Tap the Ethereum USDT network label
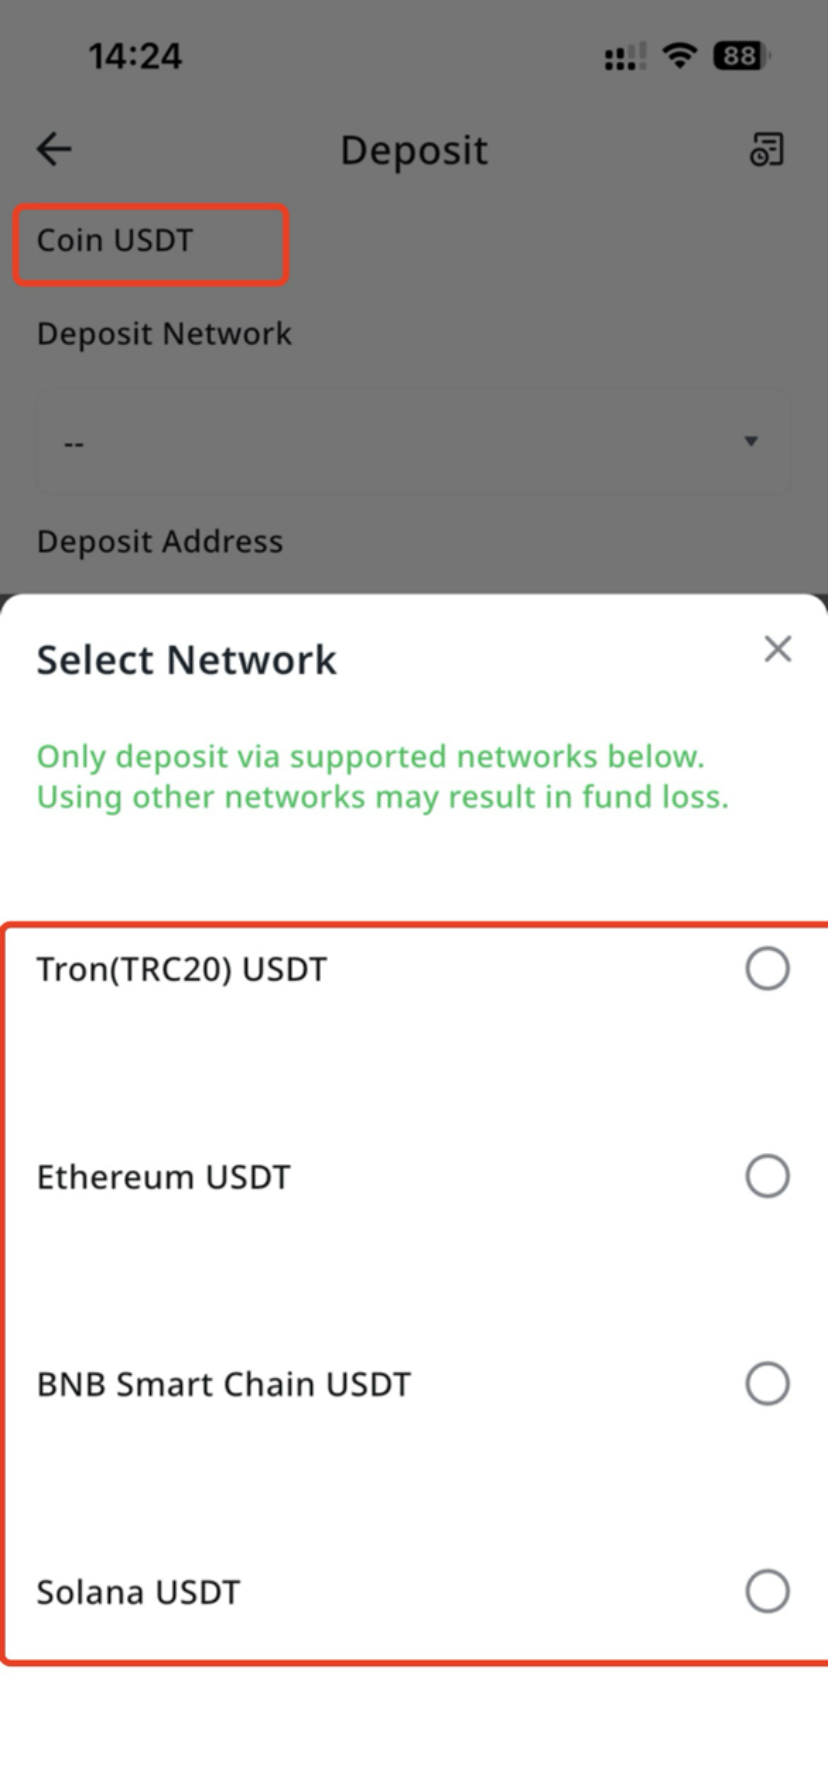828x1792 pixels. (x=164, y=1177)
